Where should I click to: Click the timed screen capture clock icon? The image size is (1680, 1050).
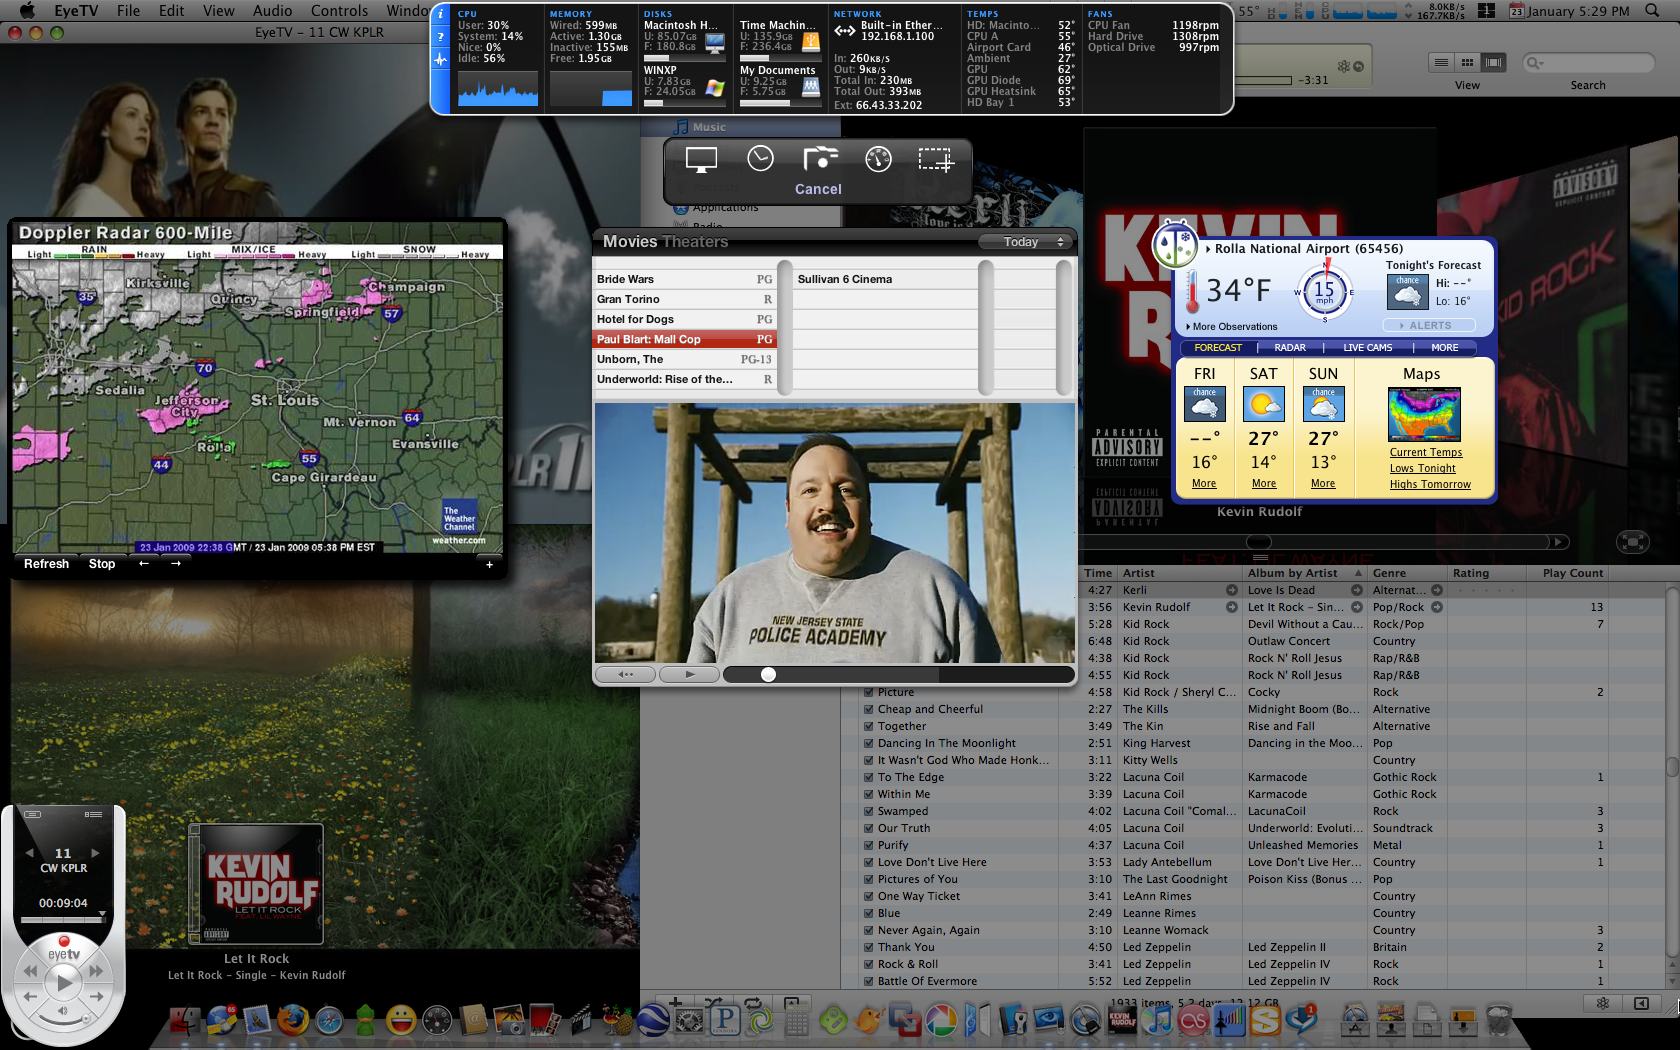pyautogui.click(x=760, y=159)
